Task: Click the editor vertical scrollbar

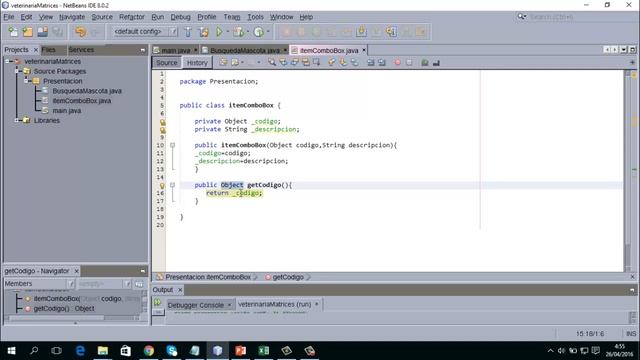Action: point(627,171)
